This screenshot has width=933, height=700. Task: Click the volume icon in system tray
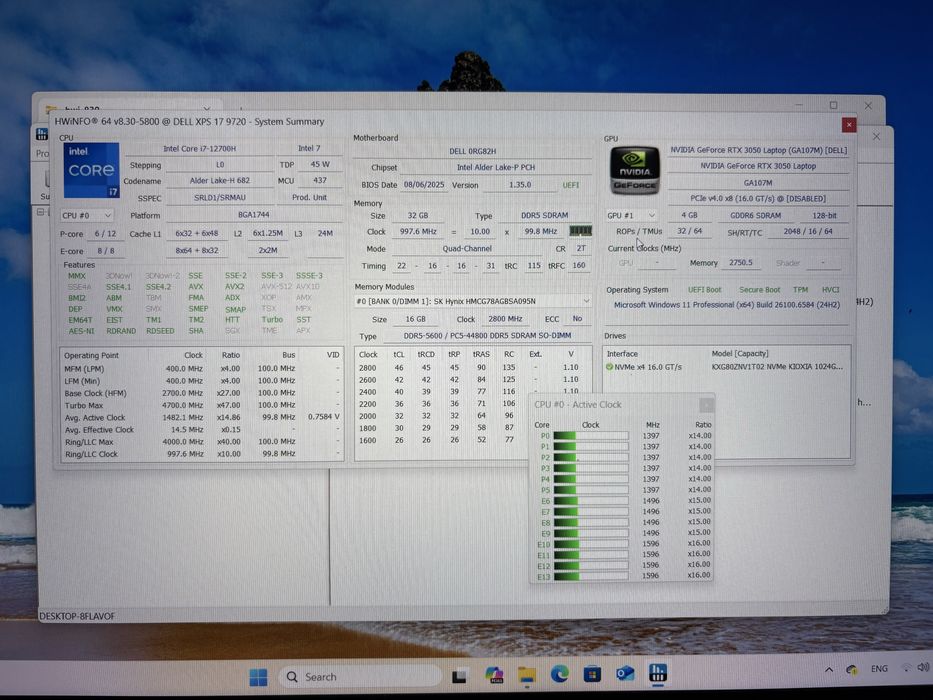pos(924,667)
